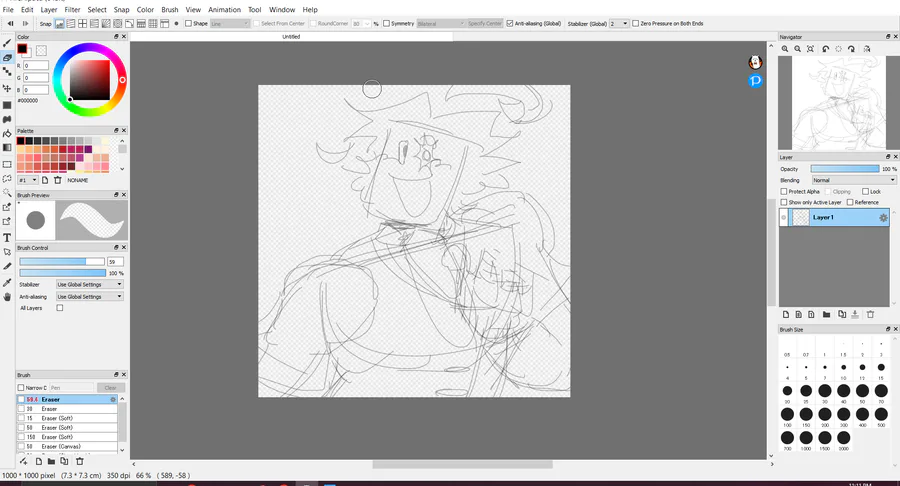Select the Lasso selection tool
This screenshot has width=900, height=486.
coord(7,178)
